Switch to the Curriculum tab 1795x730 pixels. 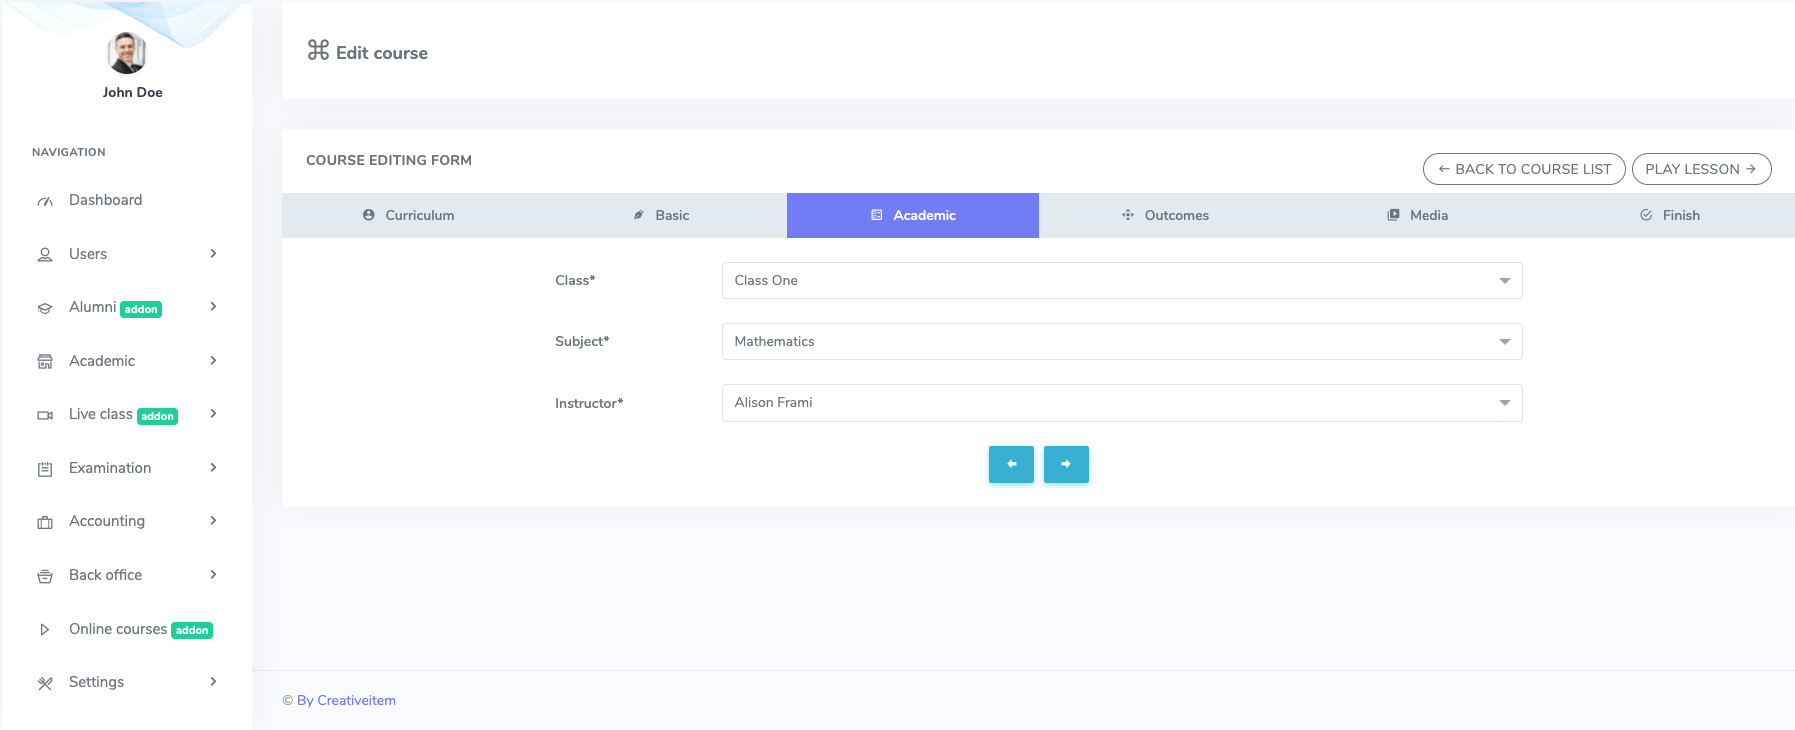[408, 215]
